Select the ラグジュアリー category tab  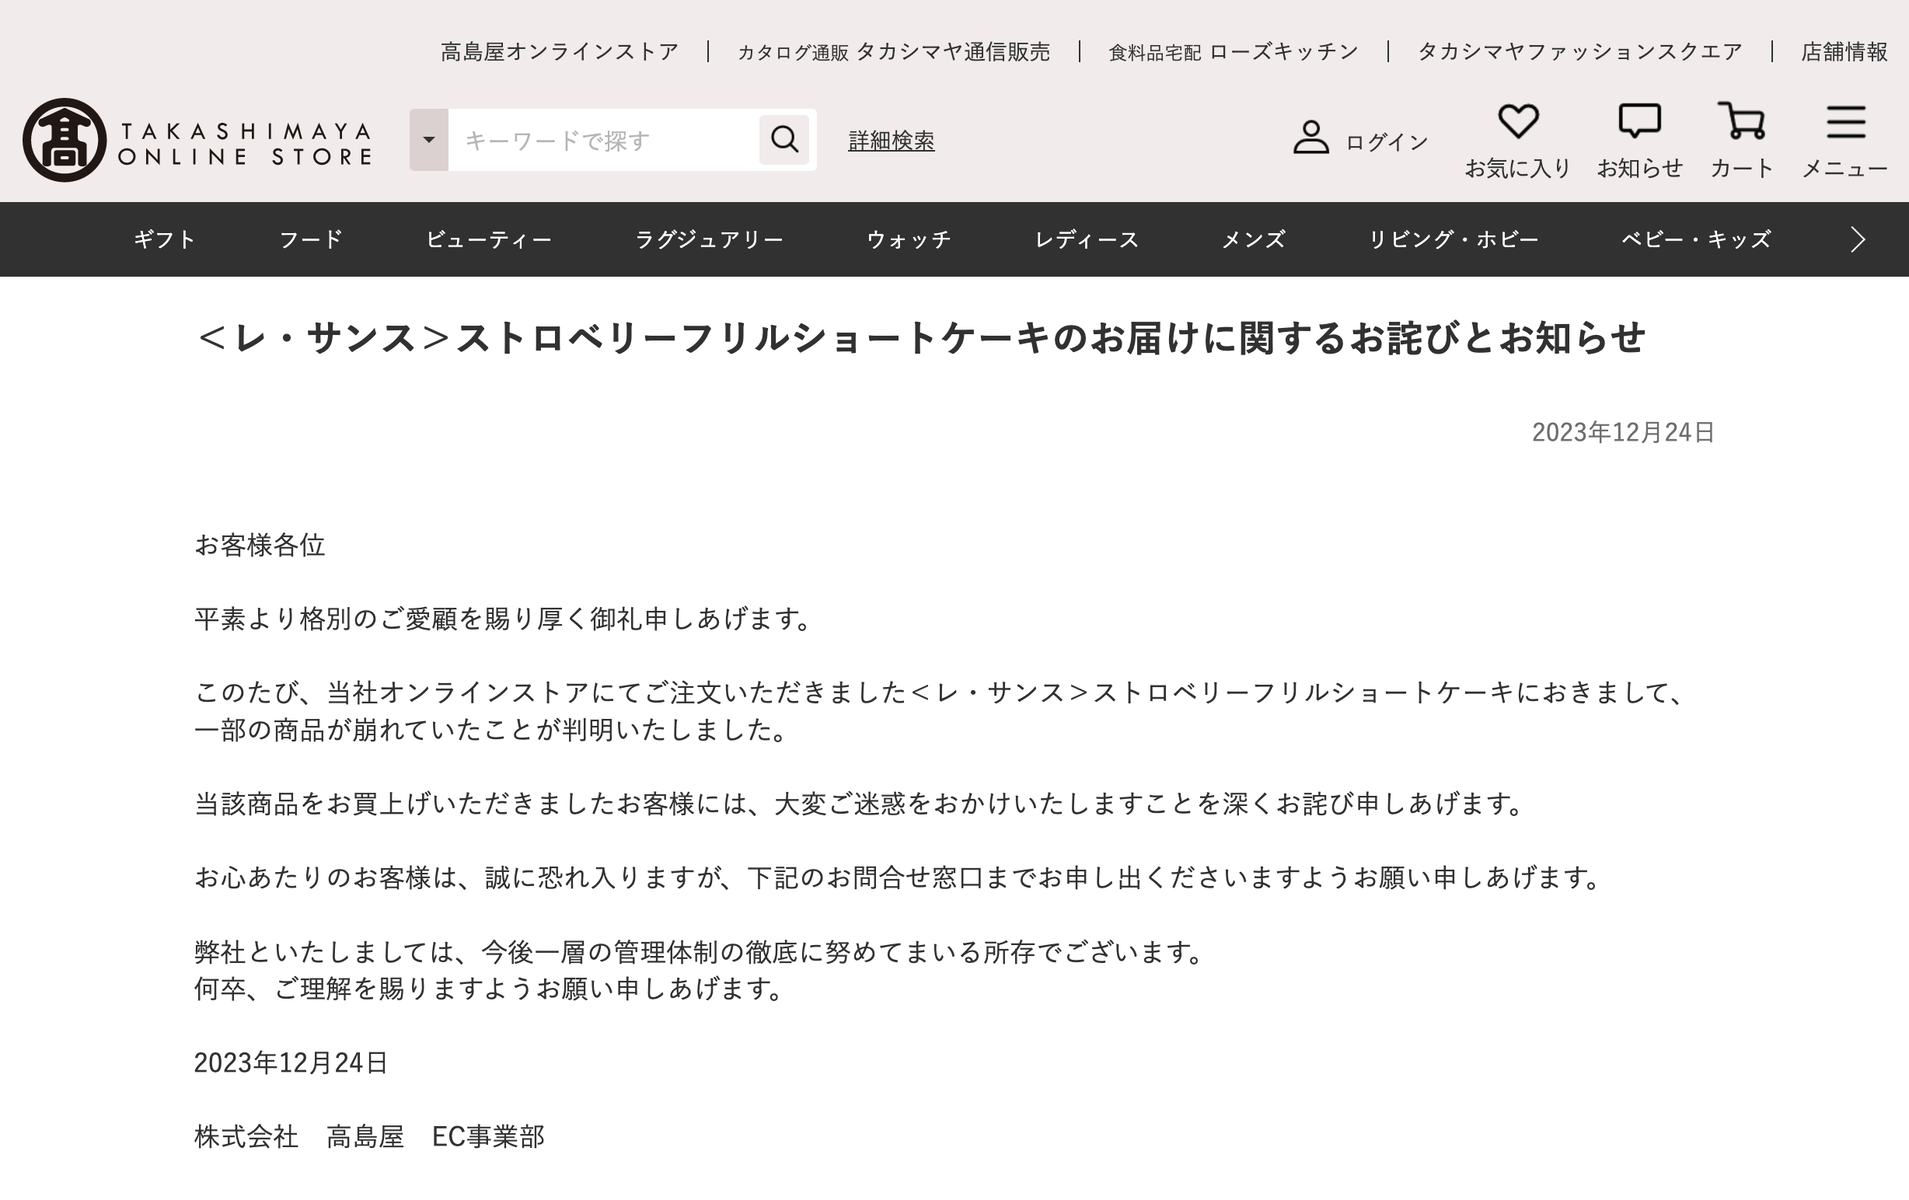coord(709,239)
